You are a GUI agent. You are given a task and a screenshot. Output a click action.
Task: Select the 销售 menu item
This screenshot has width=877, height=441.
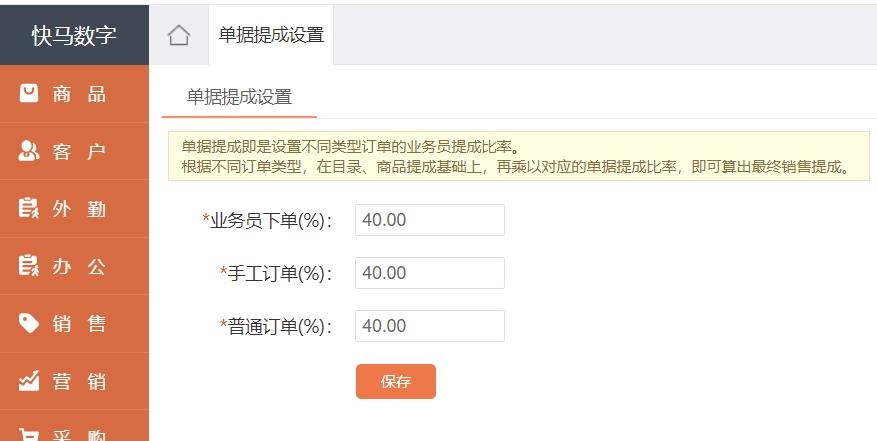[74, 323]
